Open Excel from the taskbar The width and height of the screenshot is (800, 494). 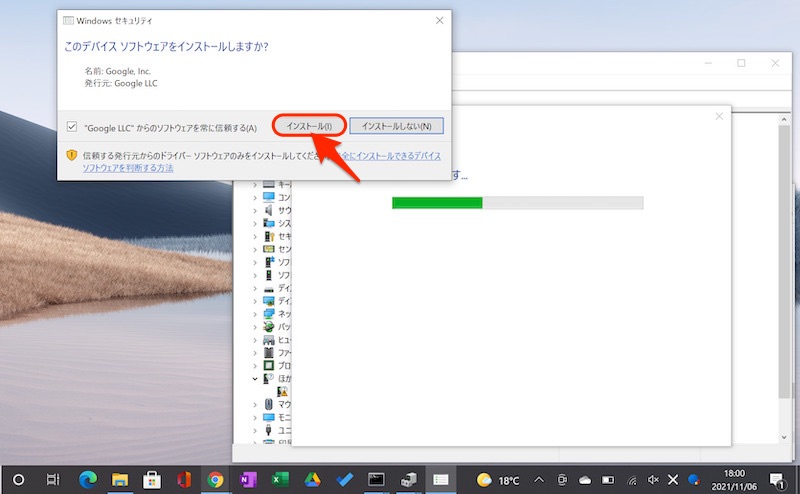pyautogui.click(x=279, y=479)
